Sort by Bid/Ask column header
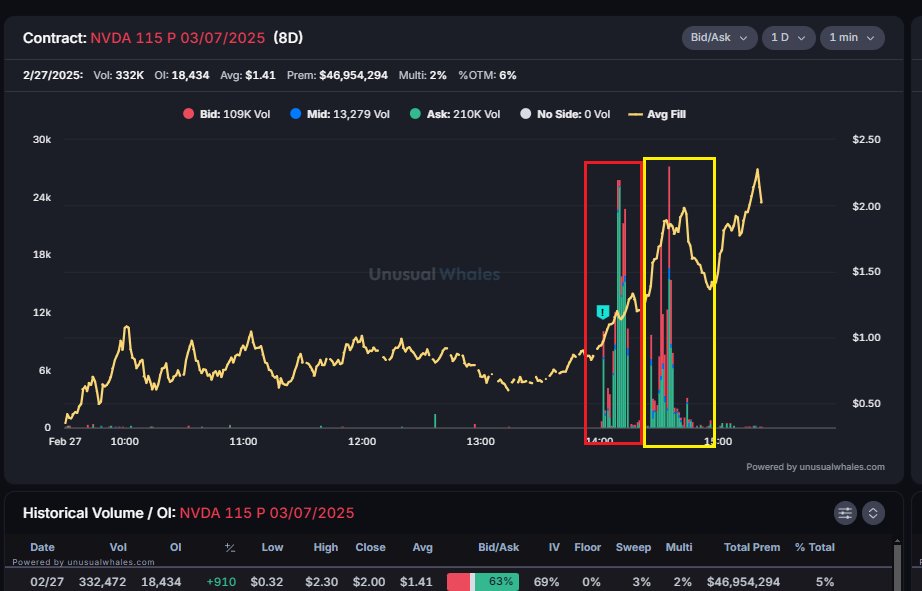 tap(499, 547)
